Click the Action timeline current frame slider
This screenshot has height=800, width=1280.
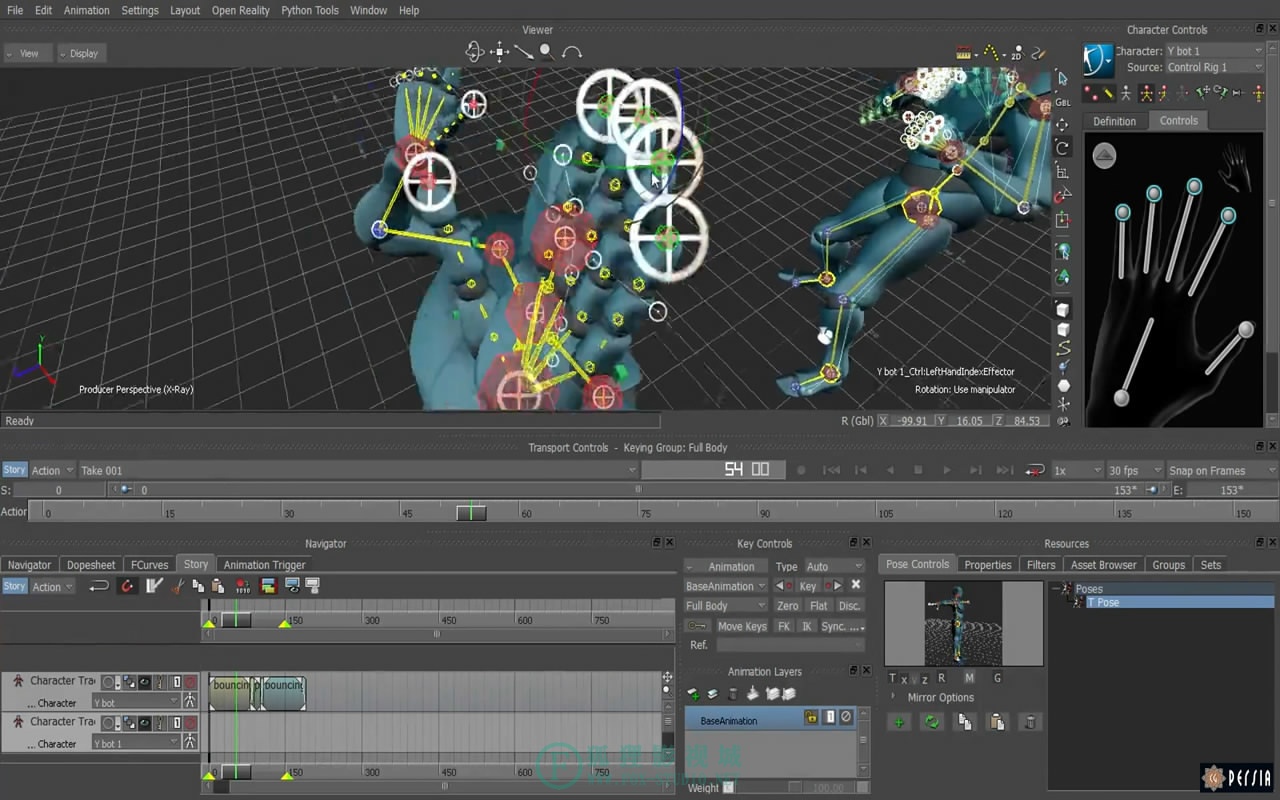point(471,512)
